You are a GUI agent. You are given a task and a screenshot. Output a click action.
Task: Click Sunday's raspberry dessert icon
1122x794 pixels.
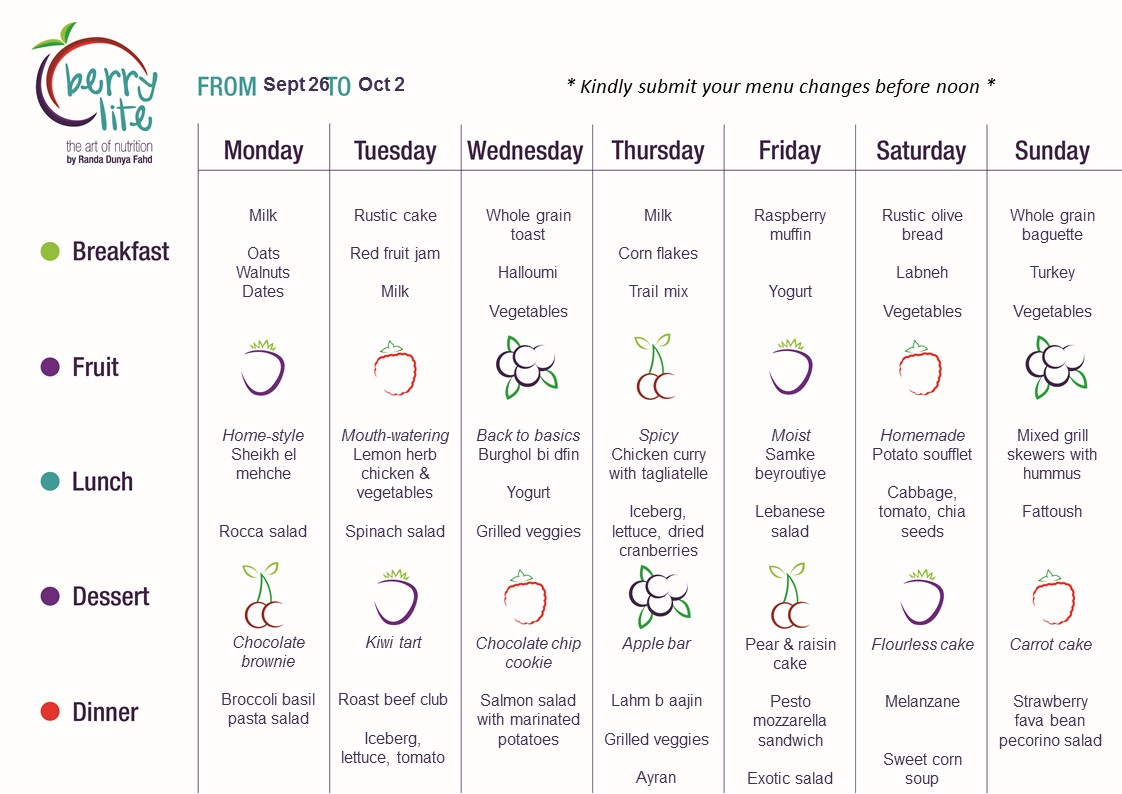(1052, 598)
